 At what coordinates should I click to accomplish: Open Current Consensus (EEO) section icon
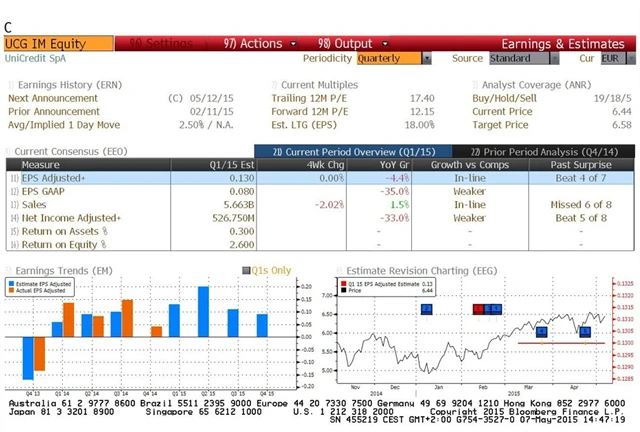[x=10, y=151]
